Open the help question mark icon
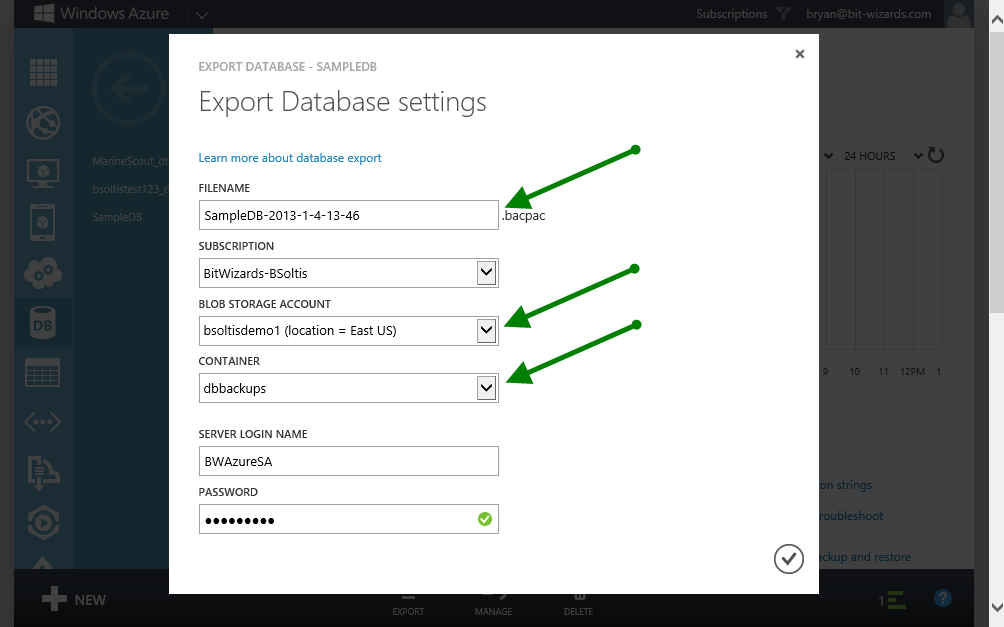 click(x=943, y=599)
